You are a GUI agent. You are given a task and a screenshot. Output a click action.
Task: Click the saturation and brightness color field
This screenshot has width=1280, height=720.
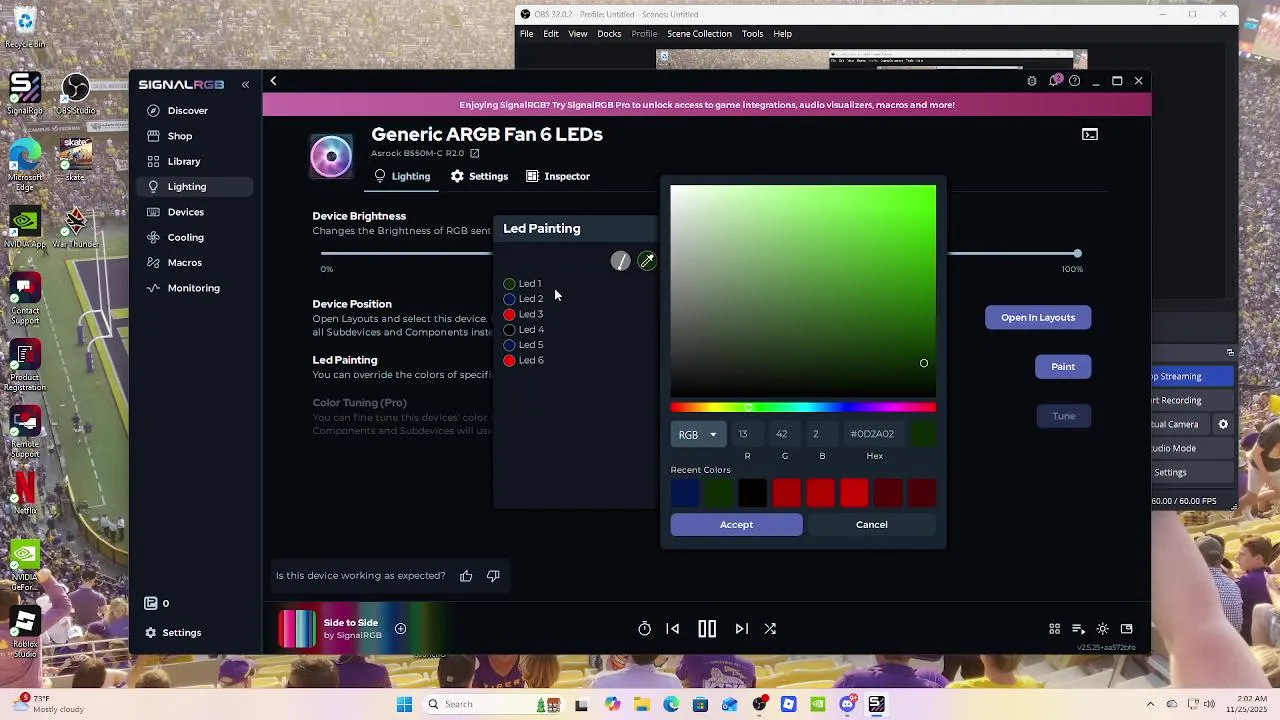coord(803,291)
